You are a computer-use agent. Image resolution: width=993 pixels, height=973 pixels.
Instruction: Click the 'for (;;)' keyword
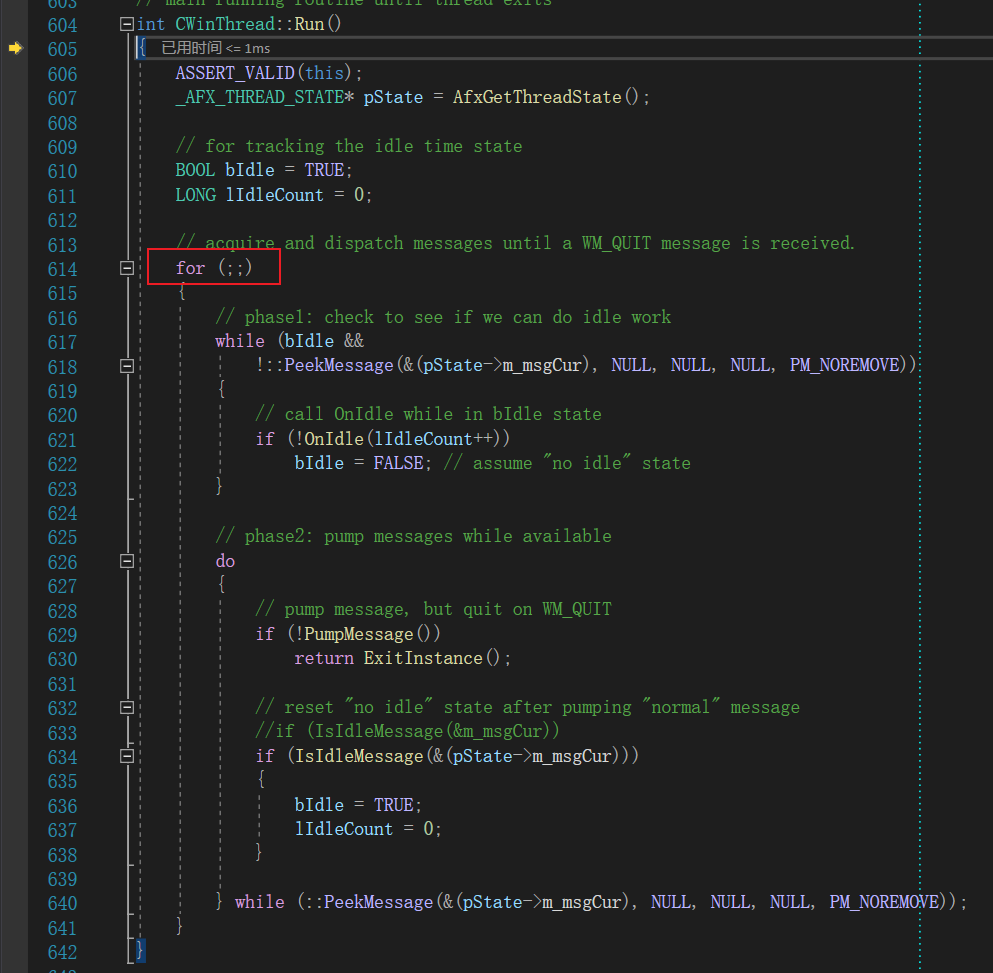(214, 268)
